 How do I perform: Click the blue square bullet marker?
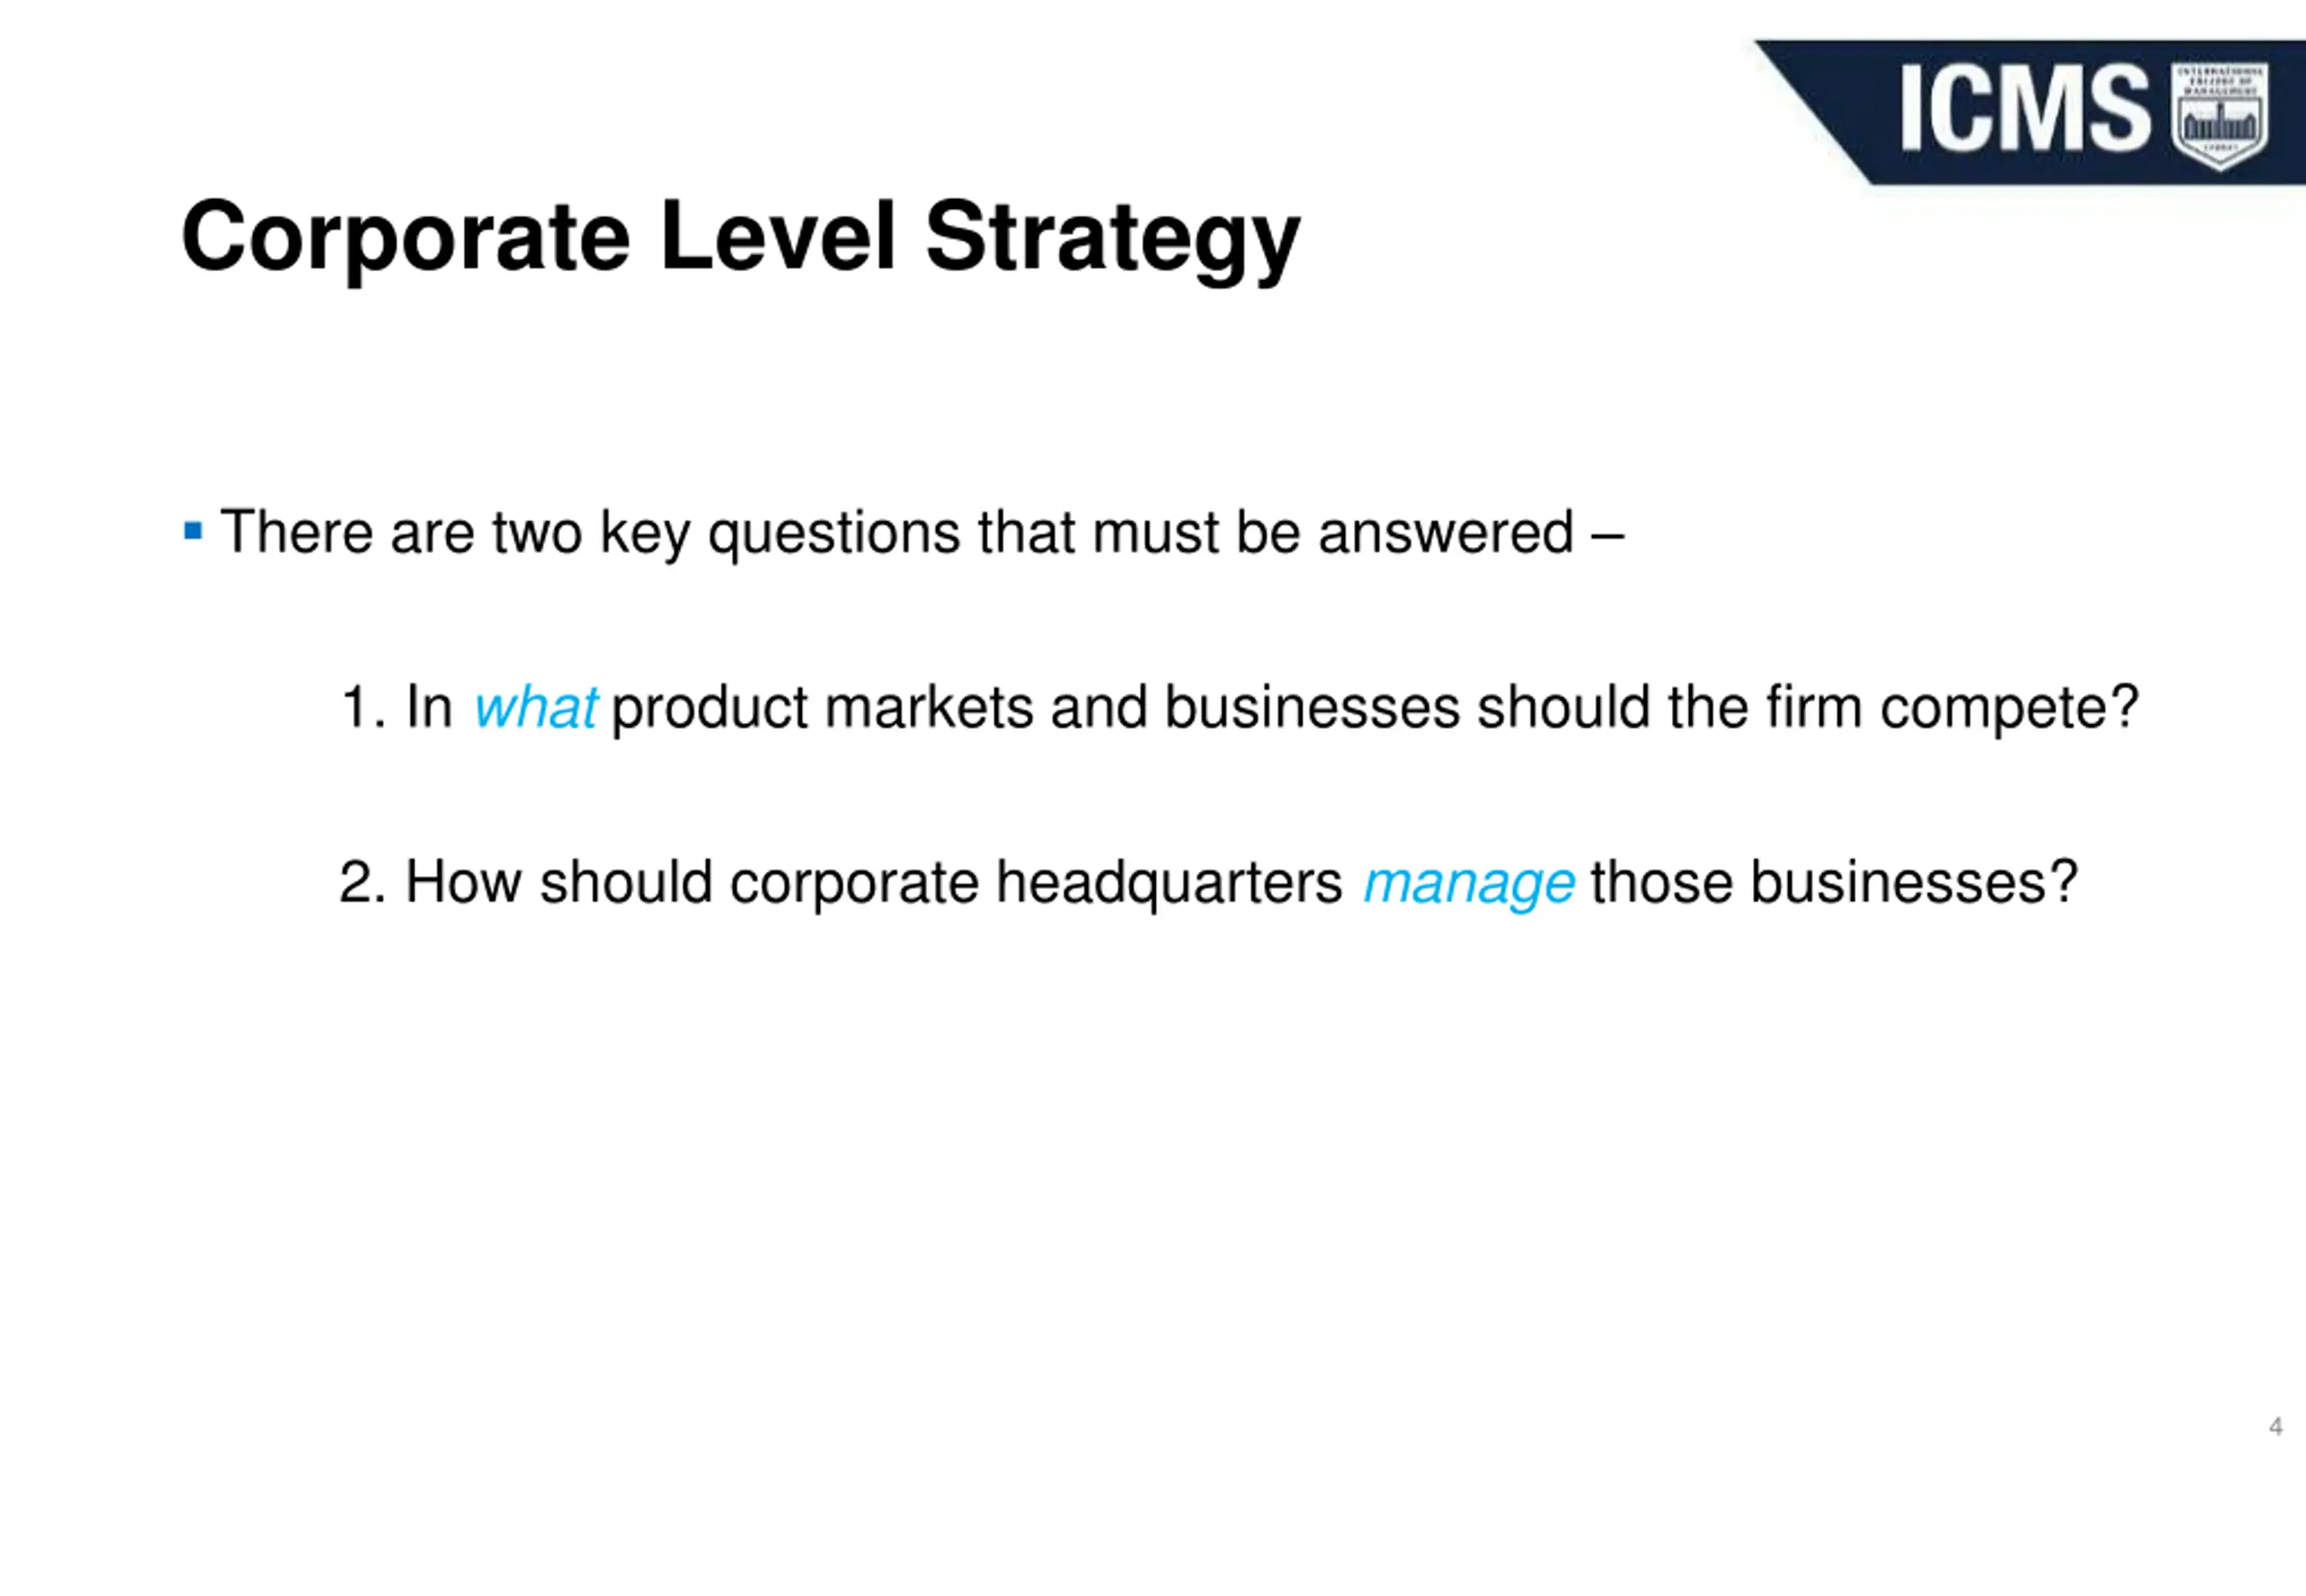pyautogui.click(x=193, y=530)
